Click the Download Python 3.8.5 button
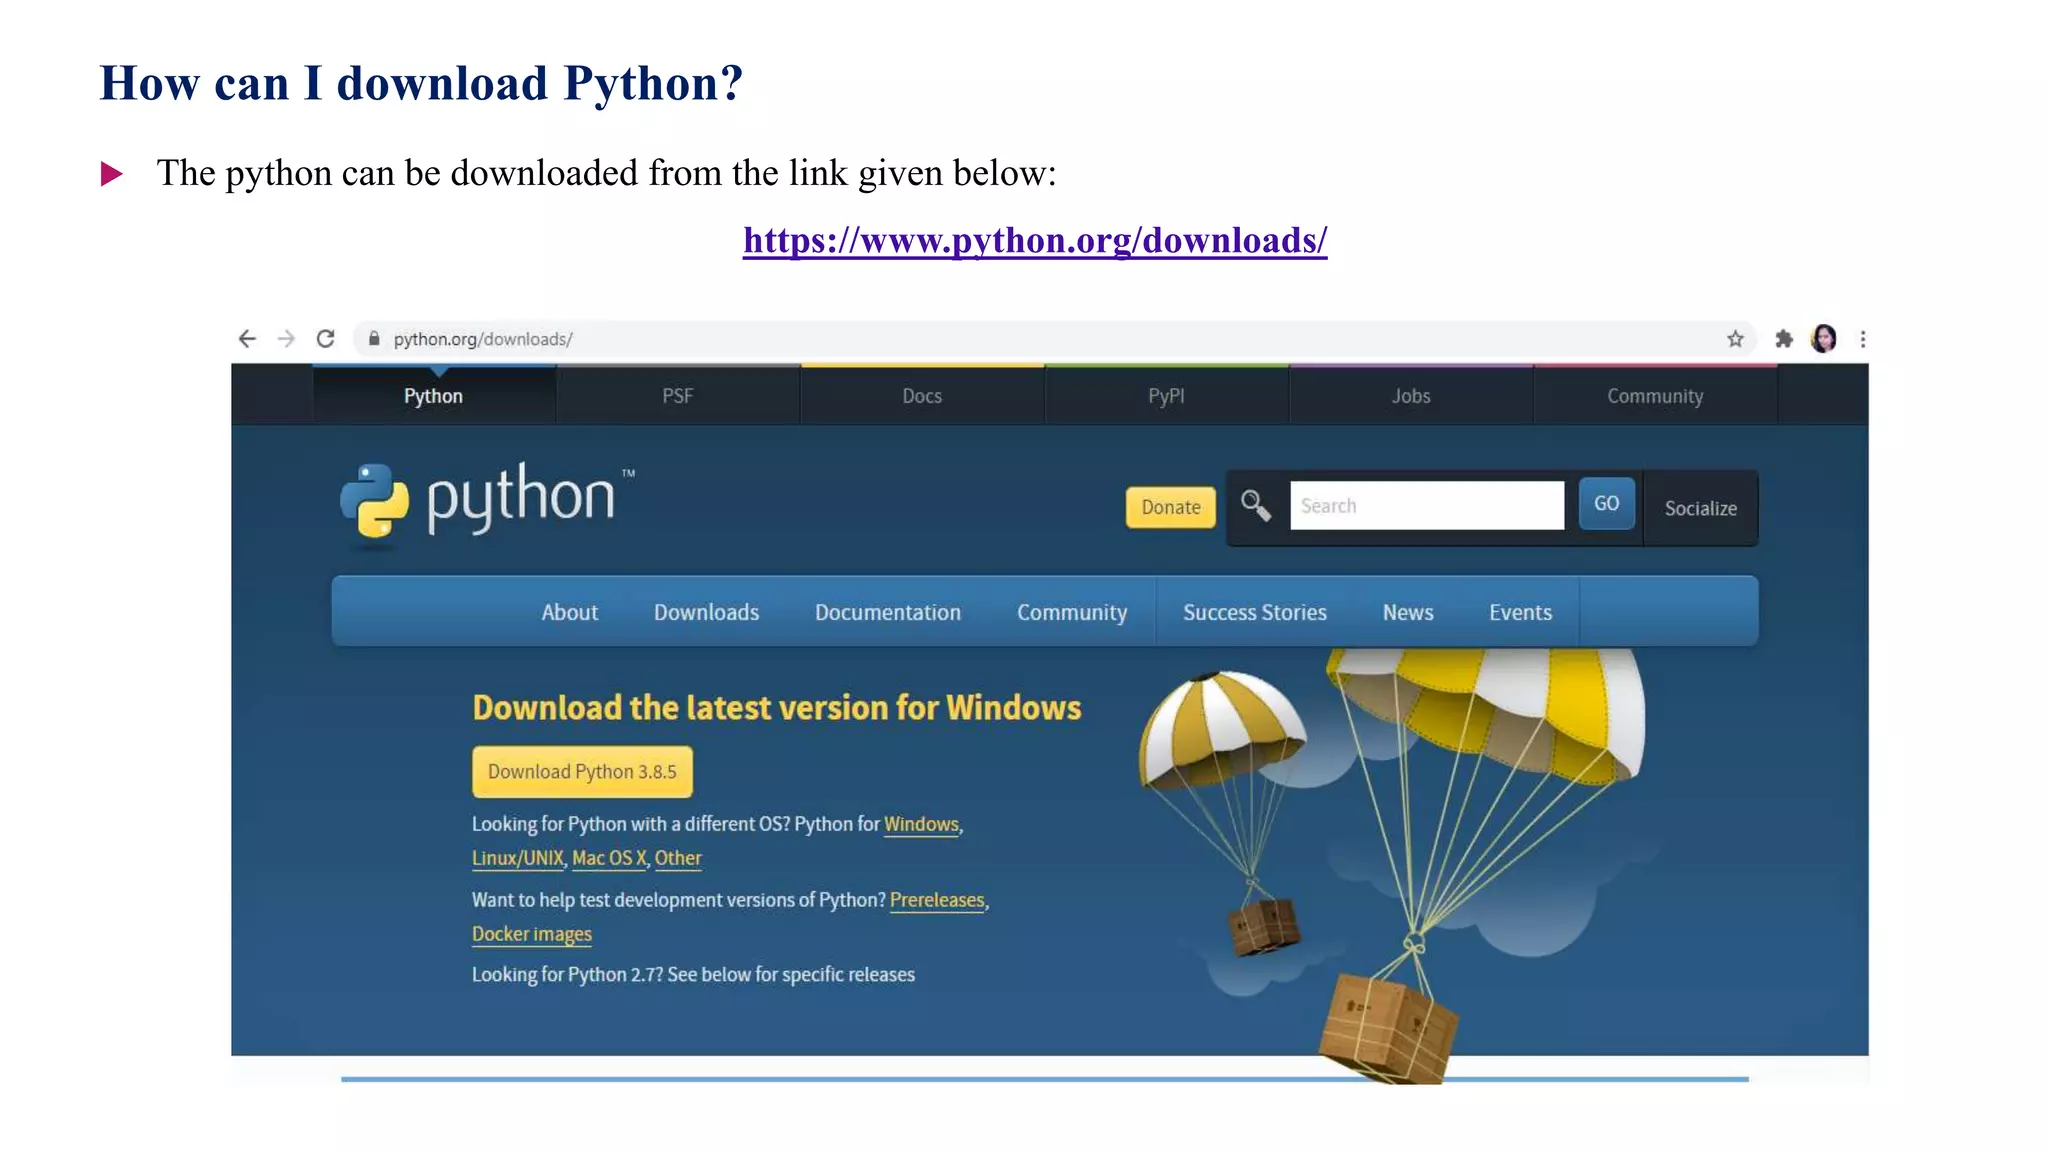This screenshot has height=1152, width=2048. click(582, 772)
